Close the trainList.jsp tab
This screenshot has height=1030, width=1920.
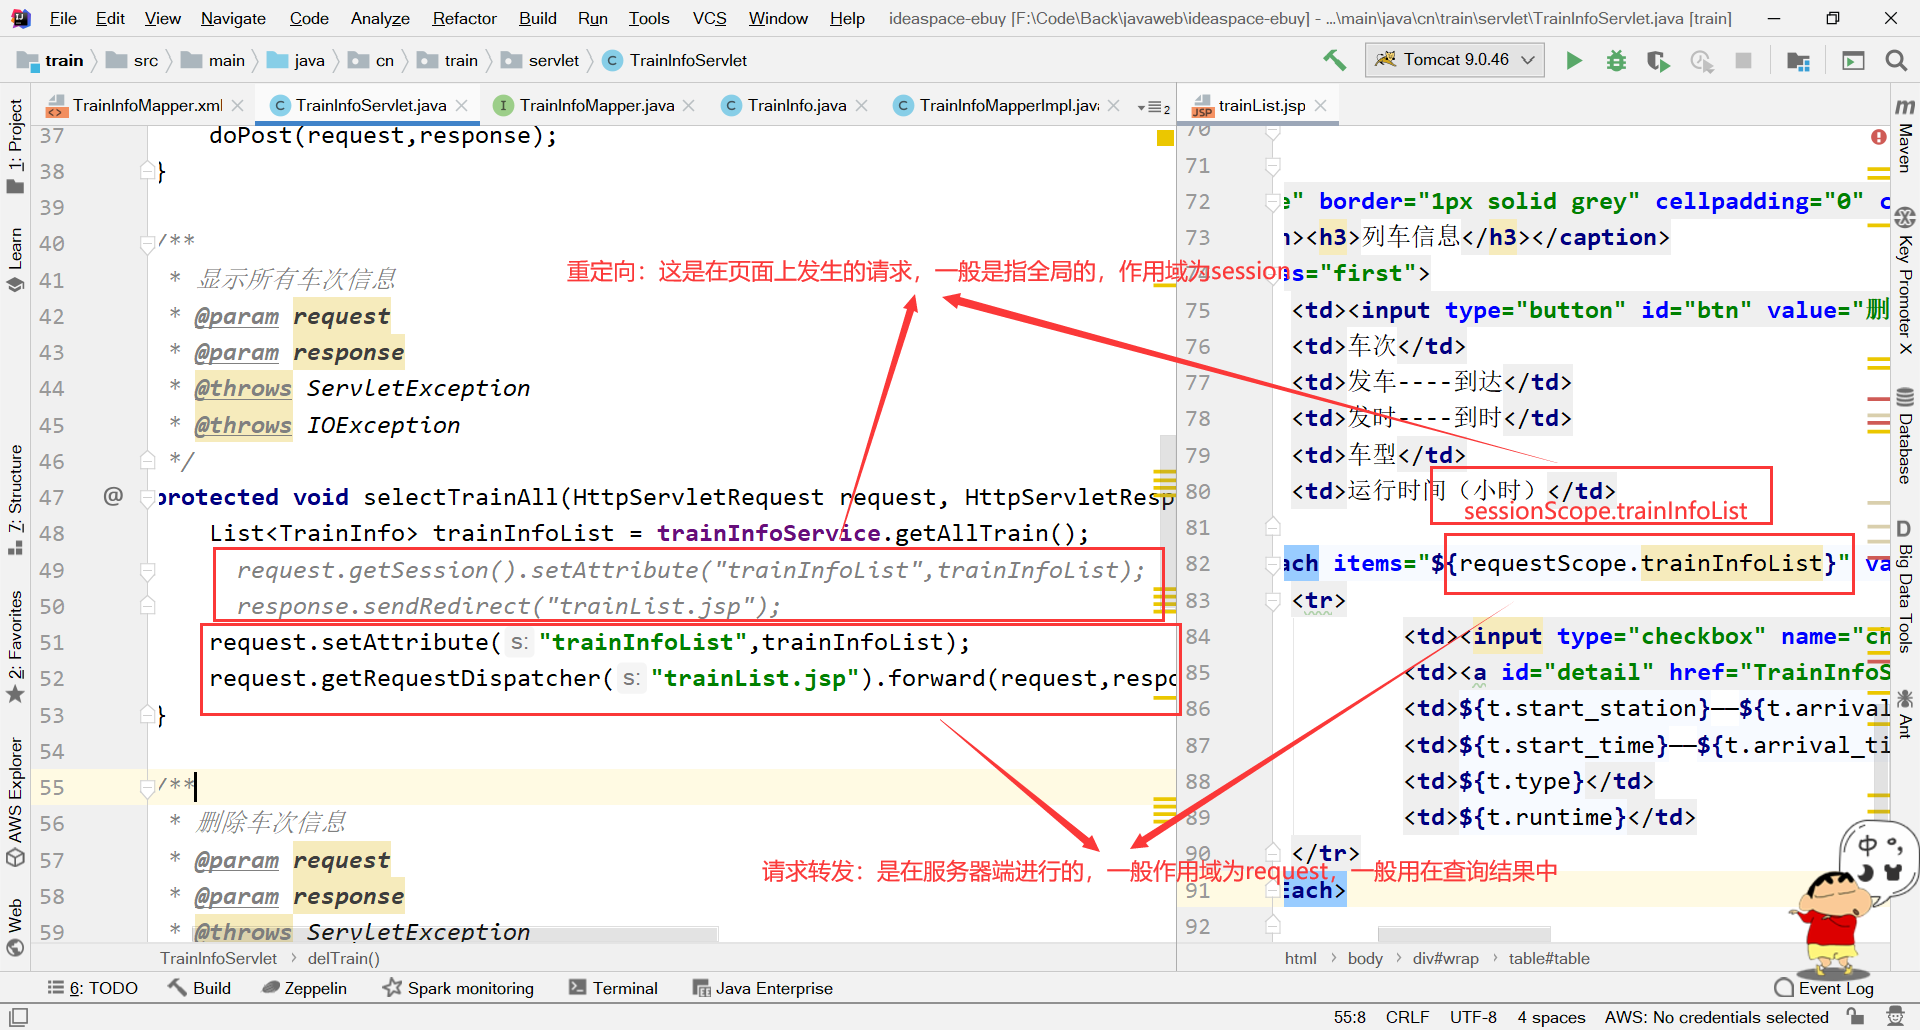1321,105
